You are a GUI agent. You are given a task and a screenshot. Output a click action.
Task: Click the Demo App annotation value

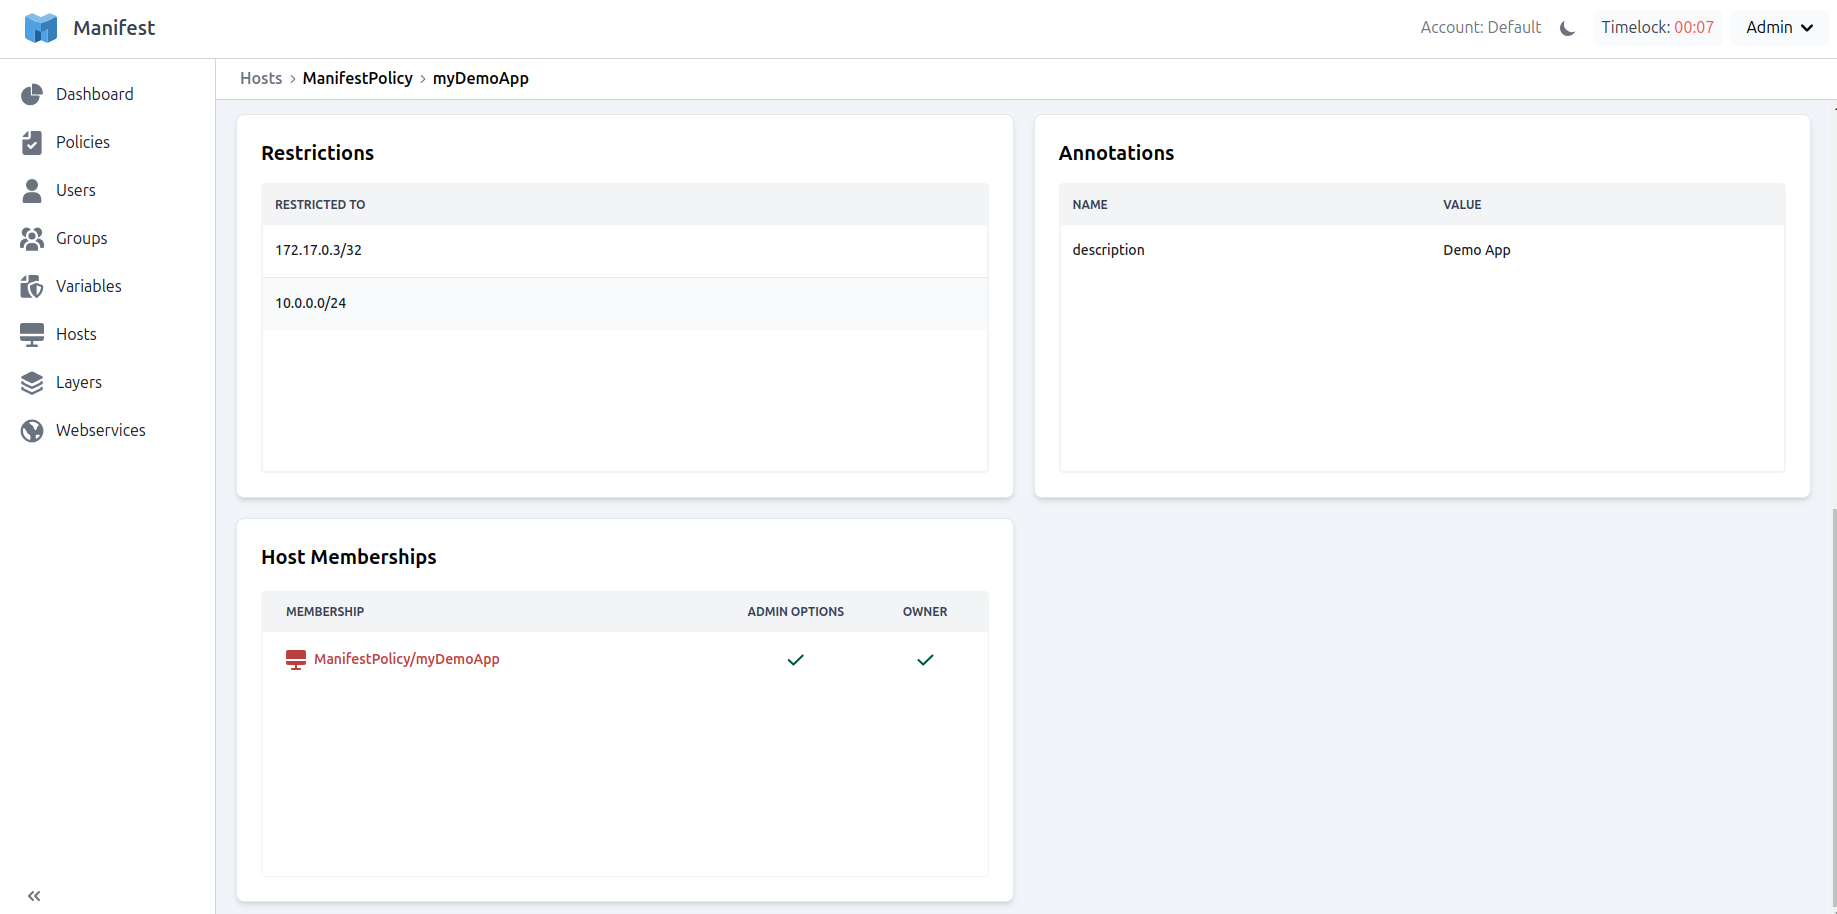1477,250
